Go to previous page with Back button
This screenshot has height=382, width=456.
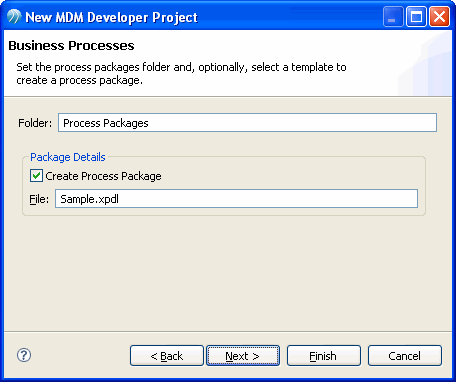tap(167, 356)
